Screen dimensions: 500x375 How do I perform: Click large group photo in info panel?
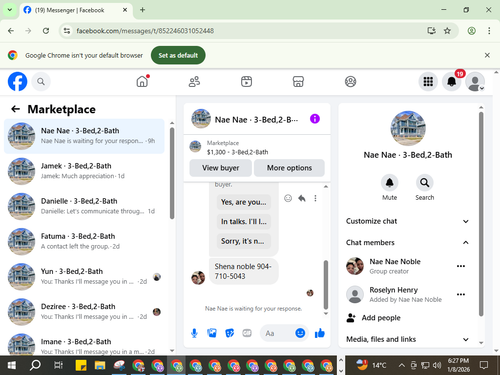coord(408,128)
